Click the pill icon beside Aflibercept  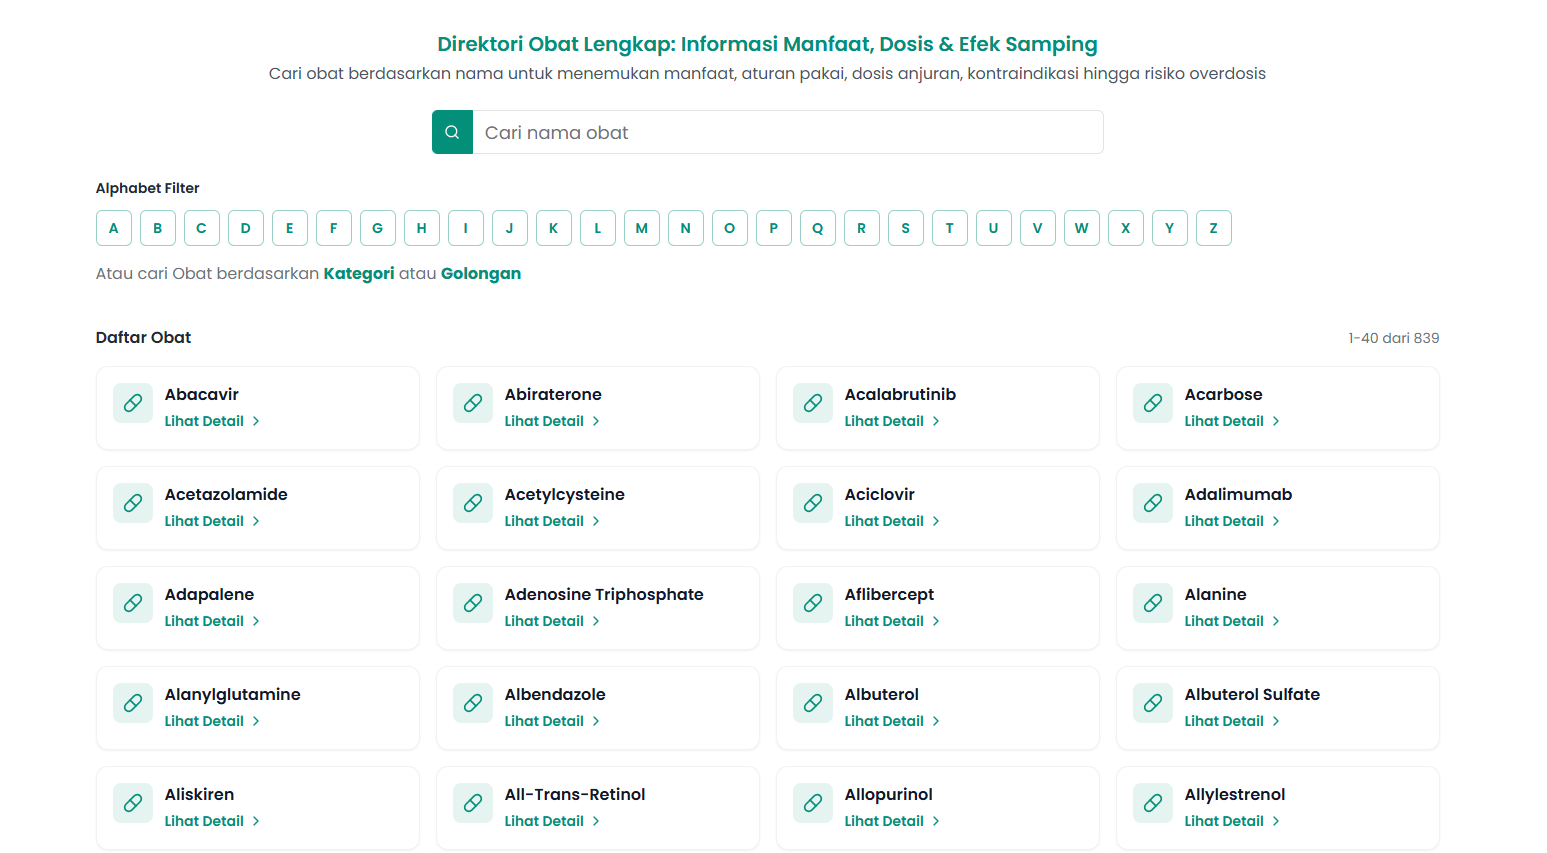click(813, 603)
